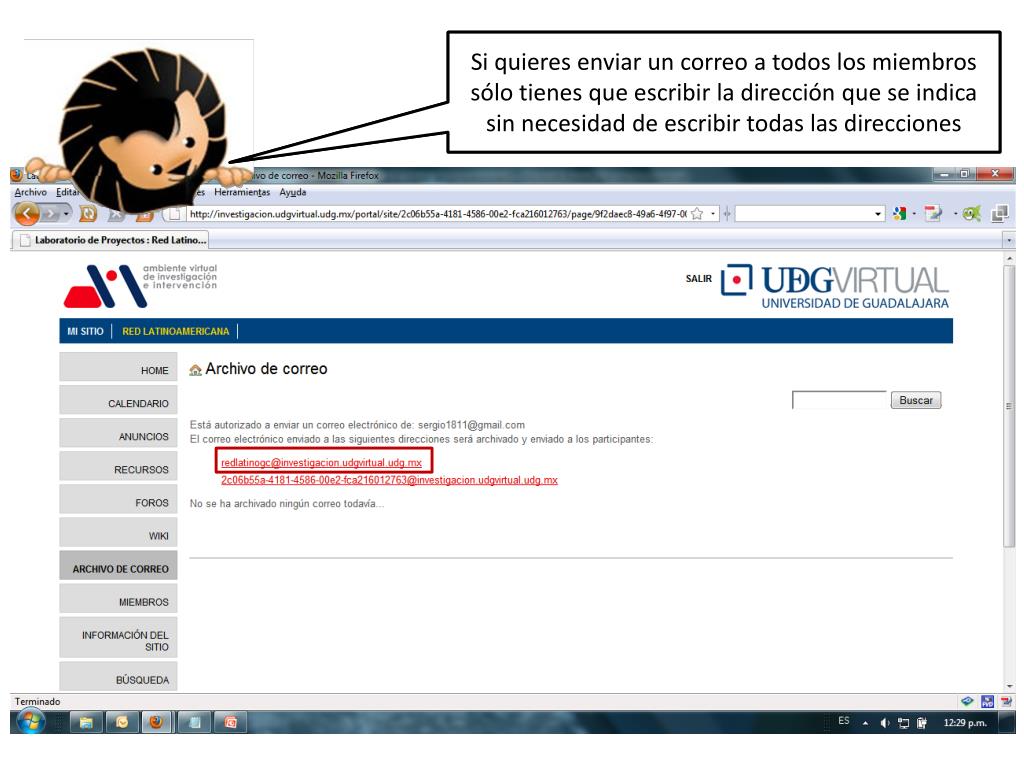Click the mail archive search field

coord(839,400)
